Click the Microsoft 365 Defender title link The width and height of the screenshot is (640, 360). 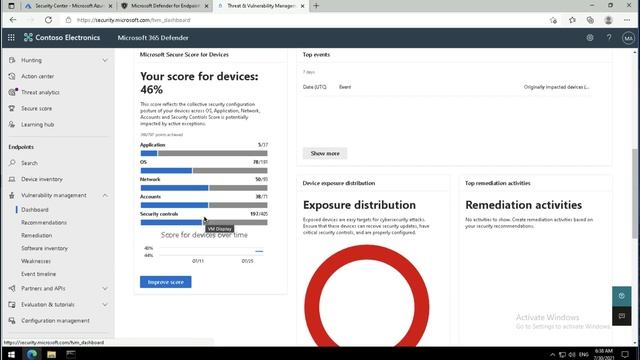coord(153,38)
